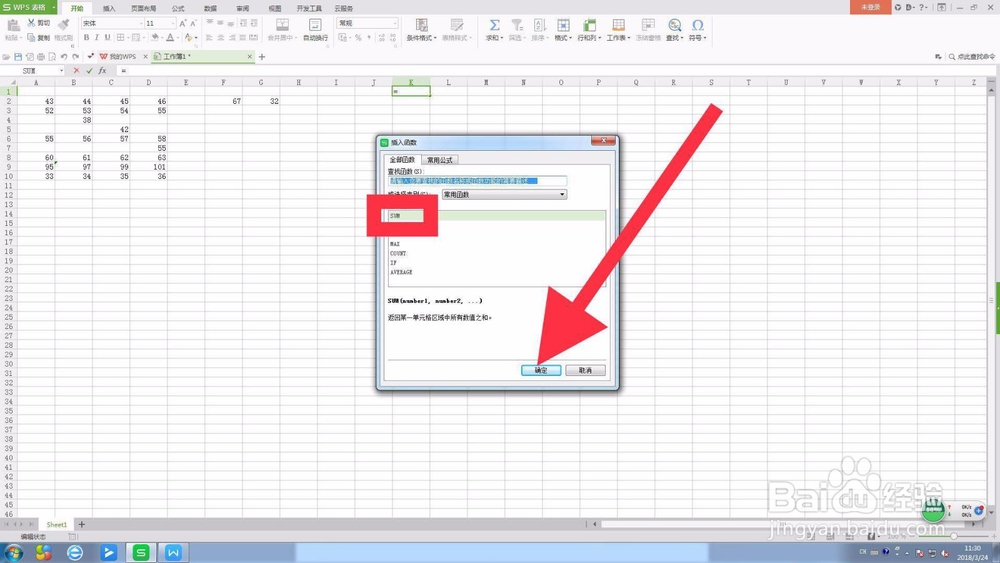Screen dimensions: 1000x563
Task: Click the cut (剪切) scissors icon
Action: click(31, 23)
